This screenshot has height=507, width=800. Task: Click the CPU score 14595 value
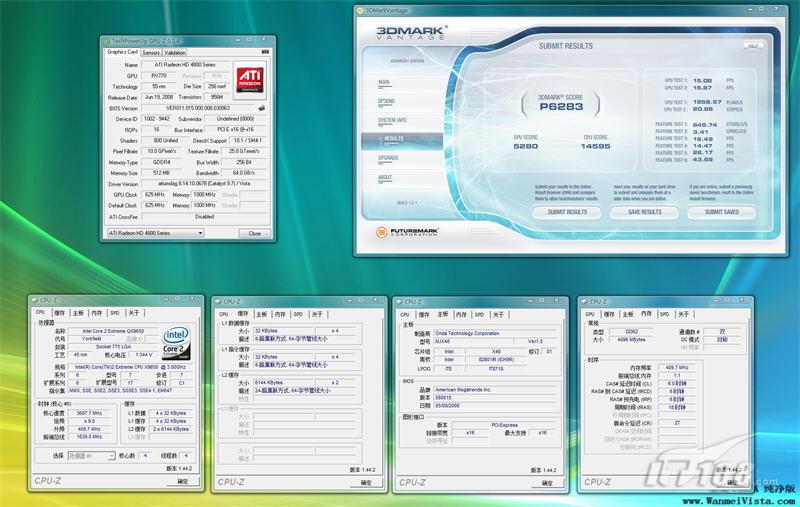(595, 146)
